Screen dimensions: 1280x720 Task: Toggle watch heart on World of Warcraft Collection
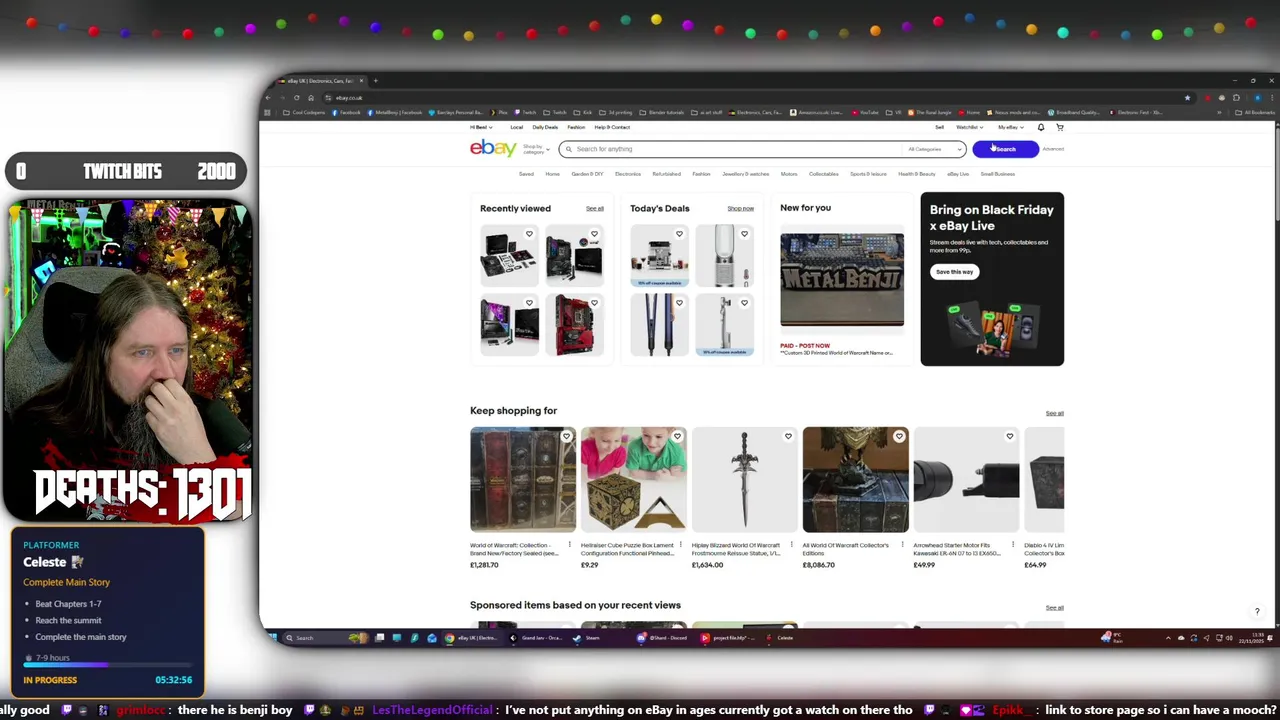click(x=566, y=436)
